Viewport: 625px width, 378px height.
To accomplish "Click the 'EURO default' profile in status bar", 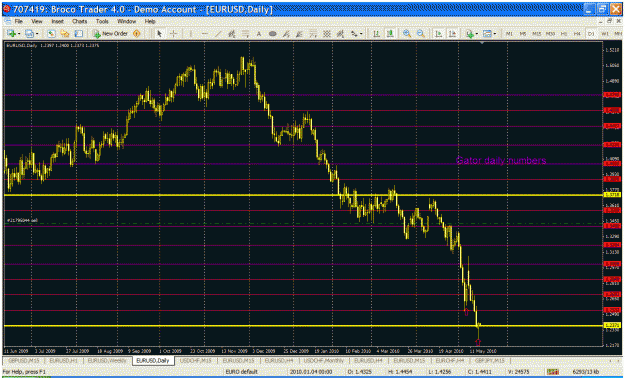I will [x=242, y=372].
